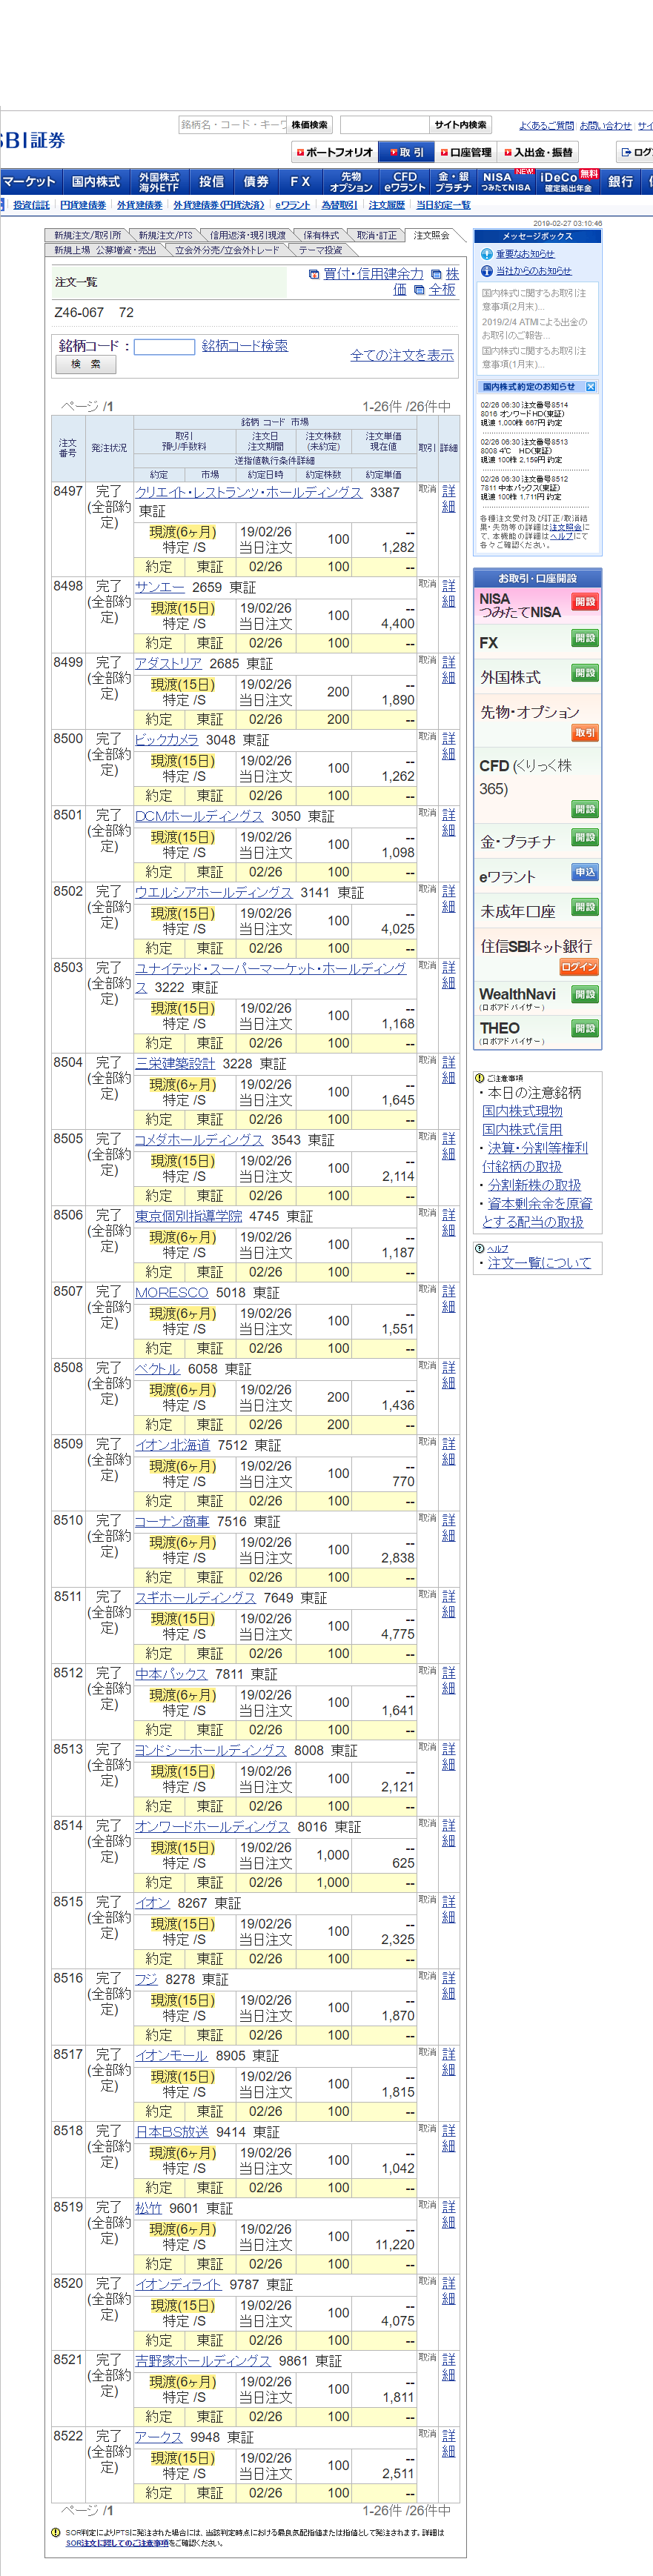Open the 口座管理 header button

click(x=465, y=152)
